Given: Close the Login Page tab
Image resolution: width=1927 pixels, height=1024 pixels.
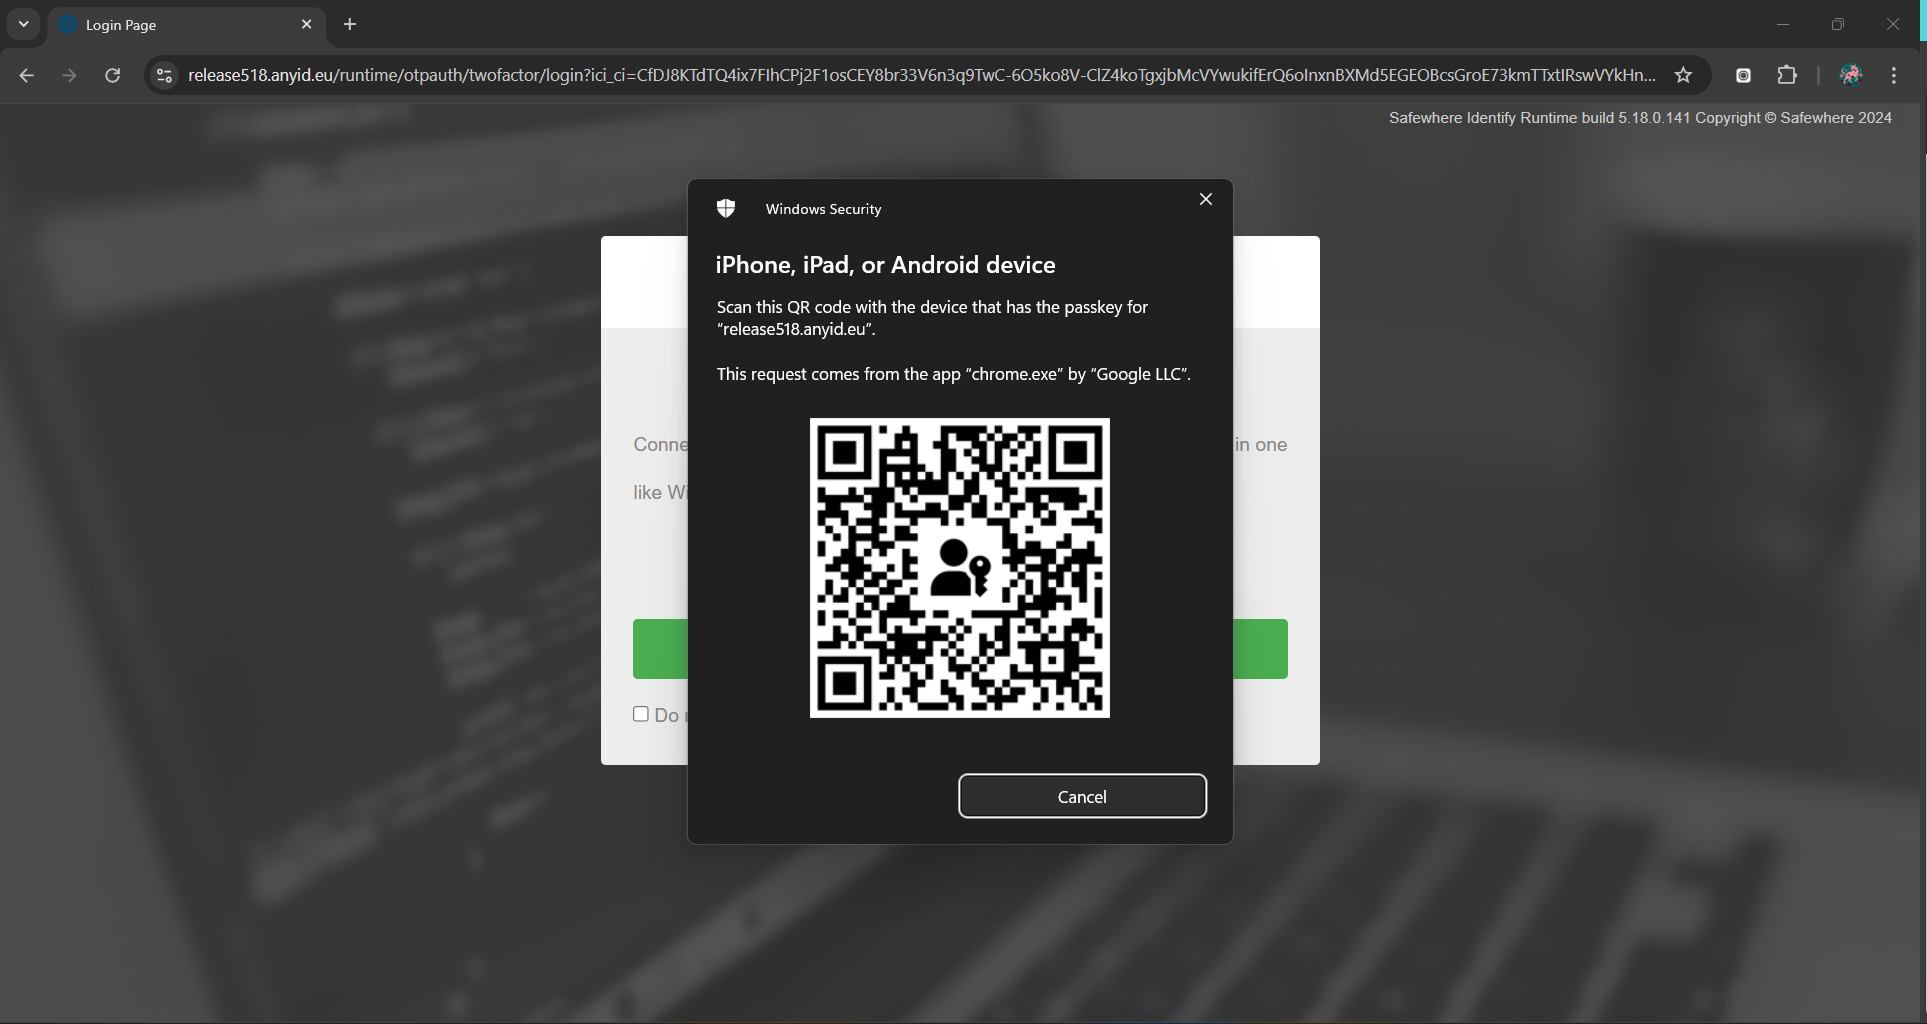Looking at the screenshot, I should coord(307,24).
